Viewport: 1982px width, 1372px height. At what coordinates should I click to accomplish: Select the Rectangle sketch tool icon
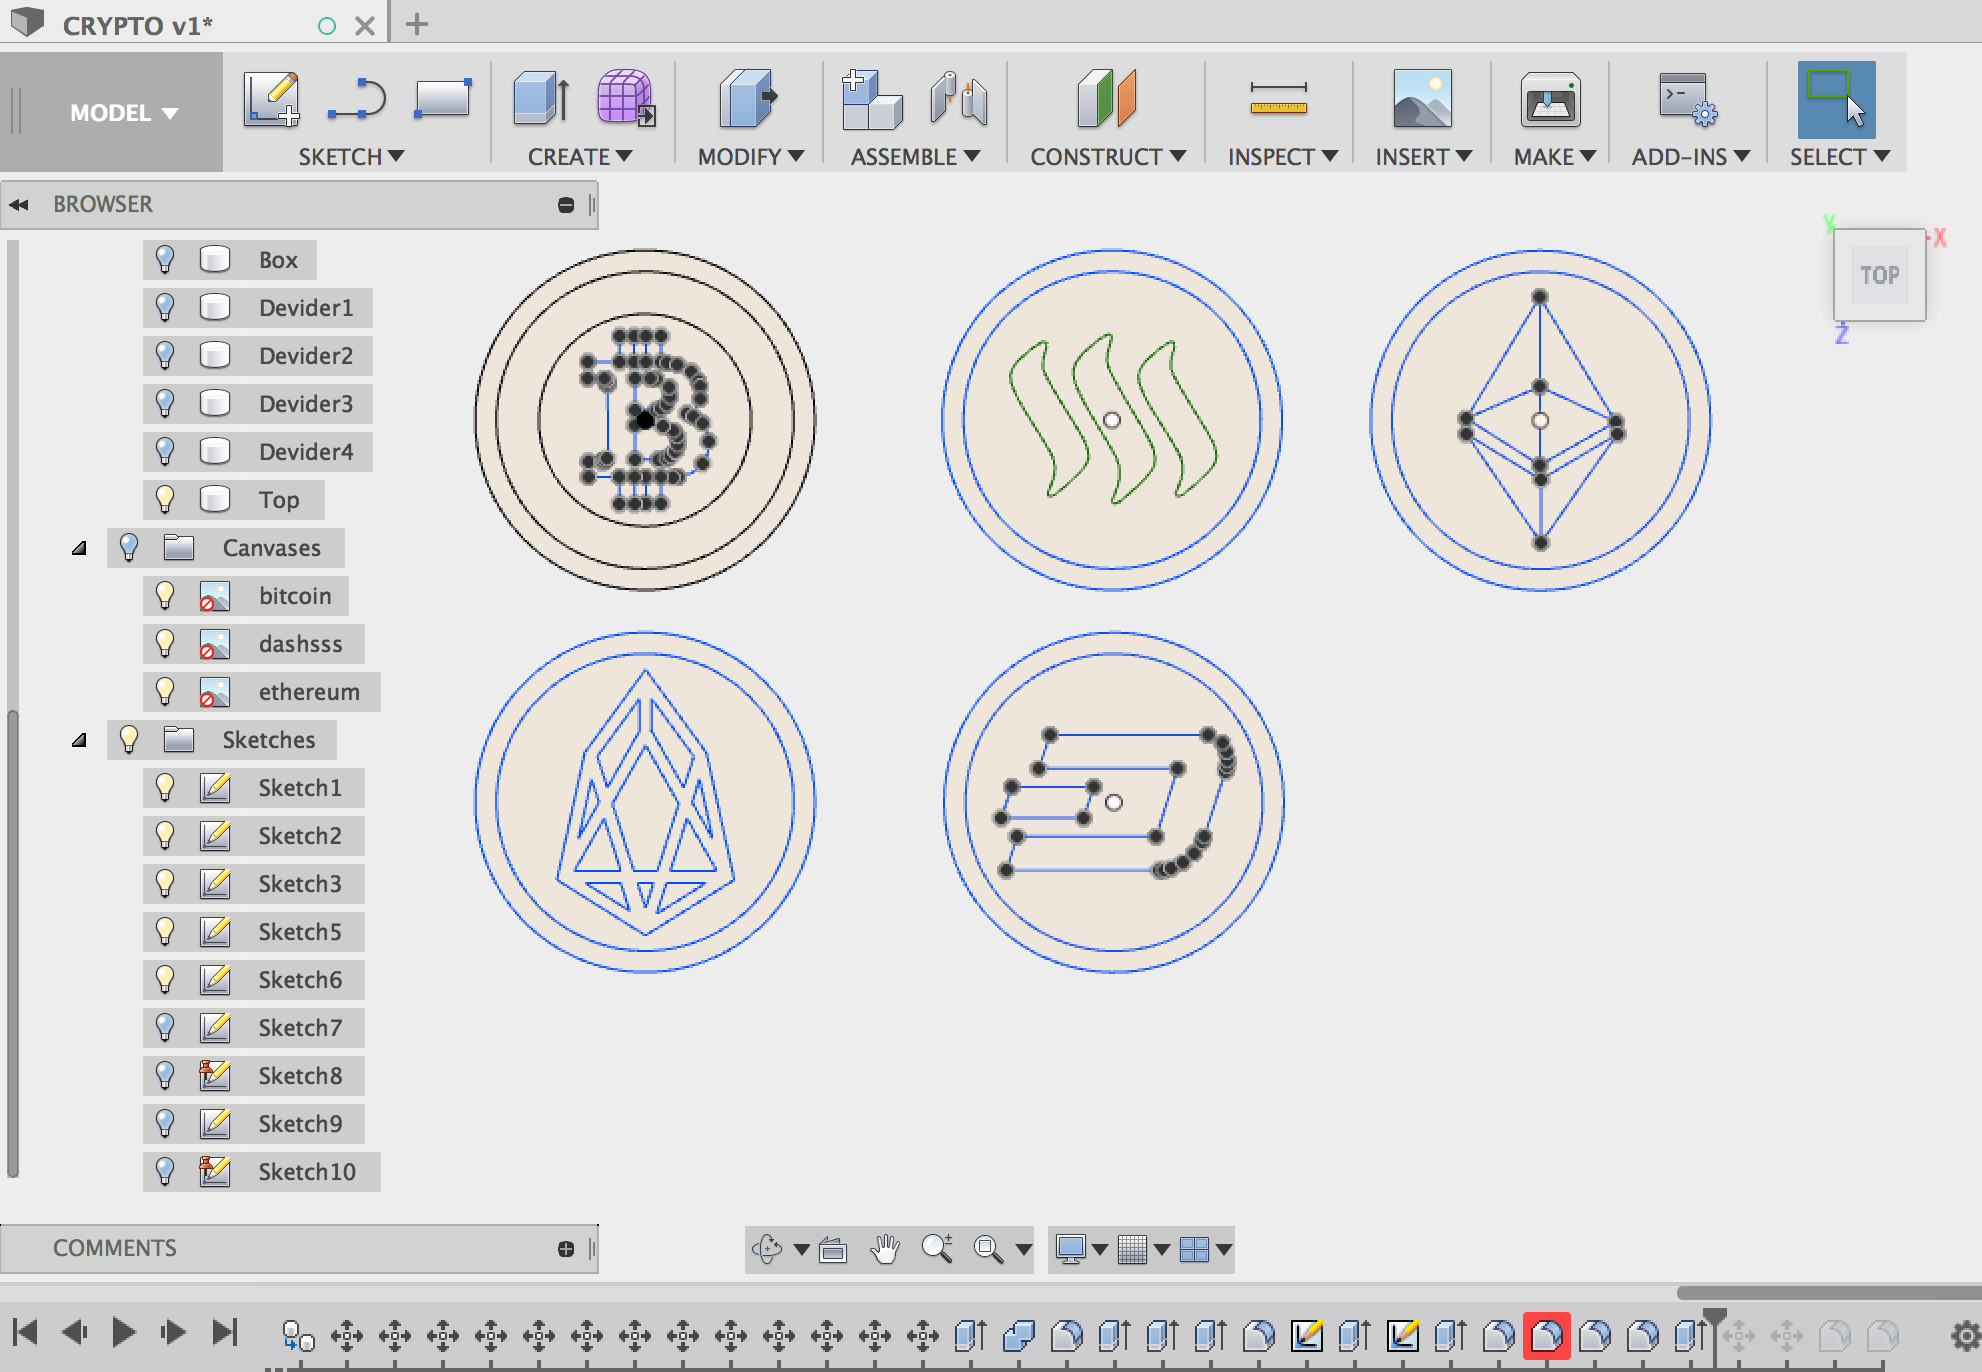tap(442, 98)
